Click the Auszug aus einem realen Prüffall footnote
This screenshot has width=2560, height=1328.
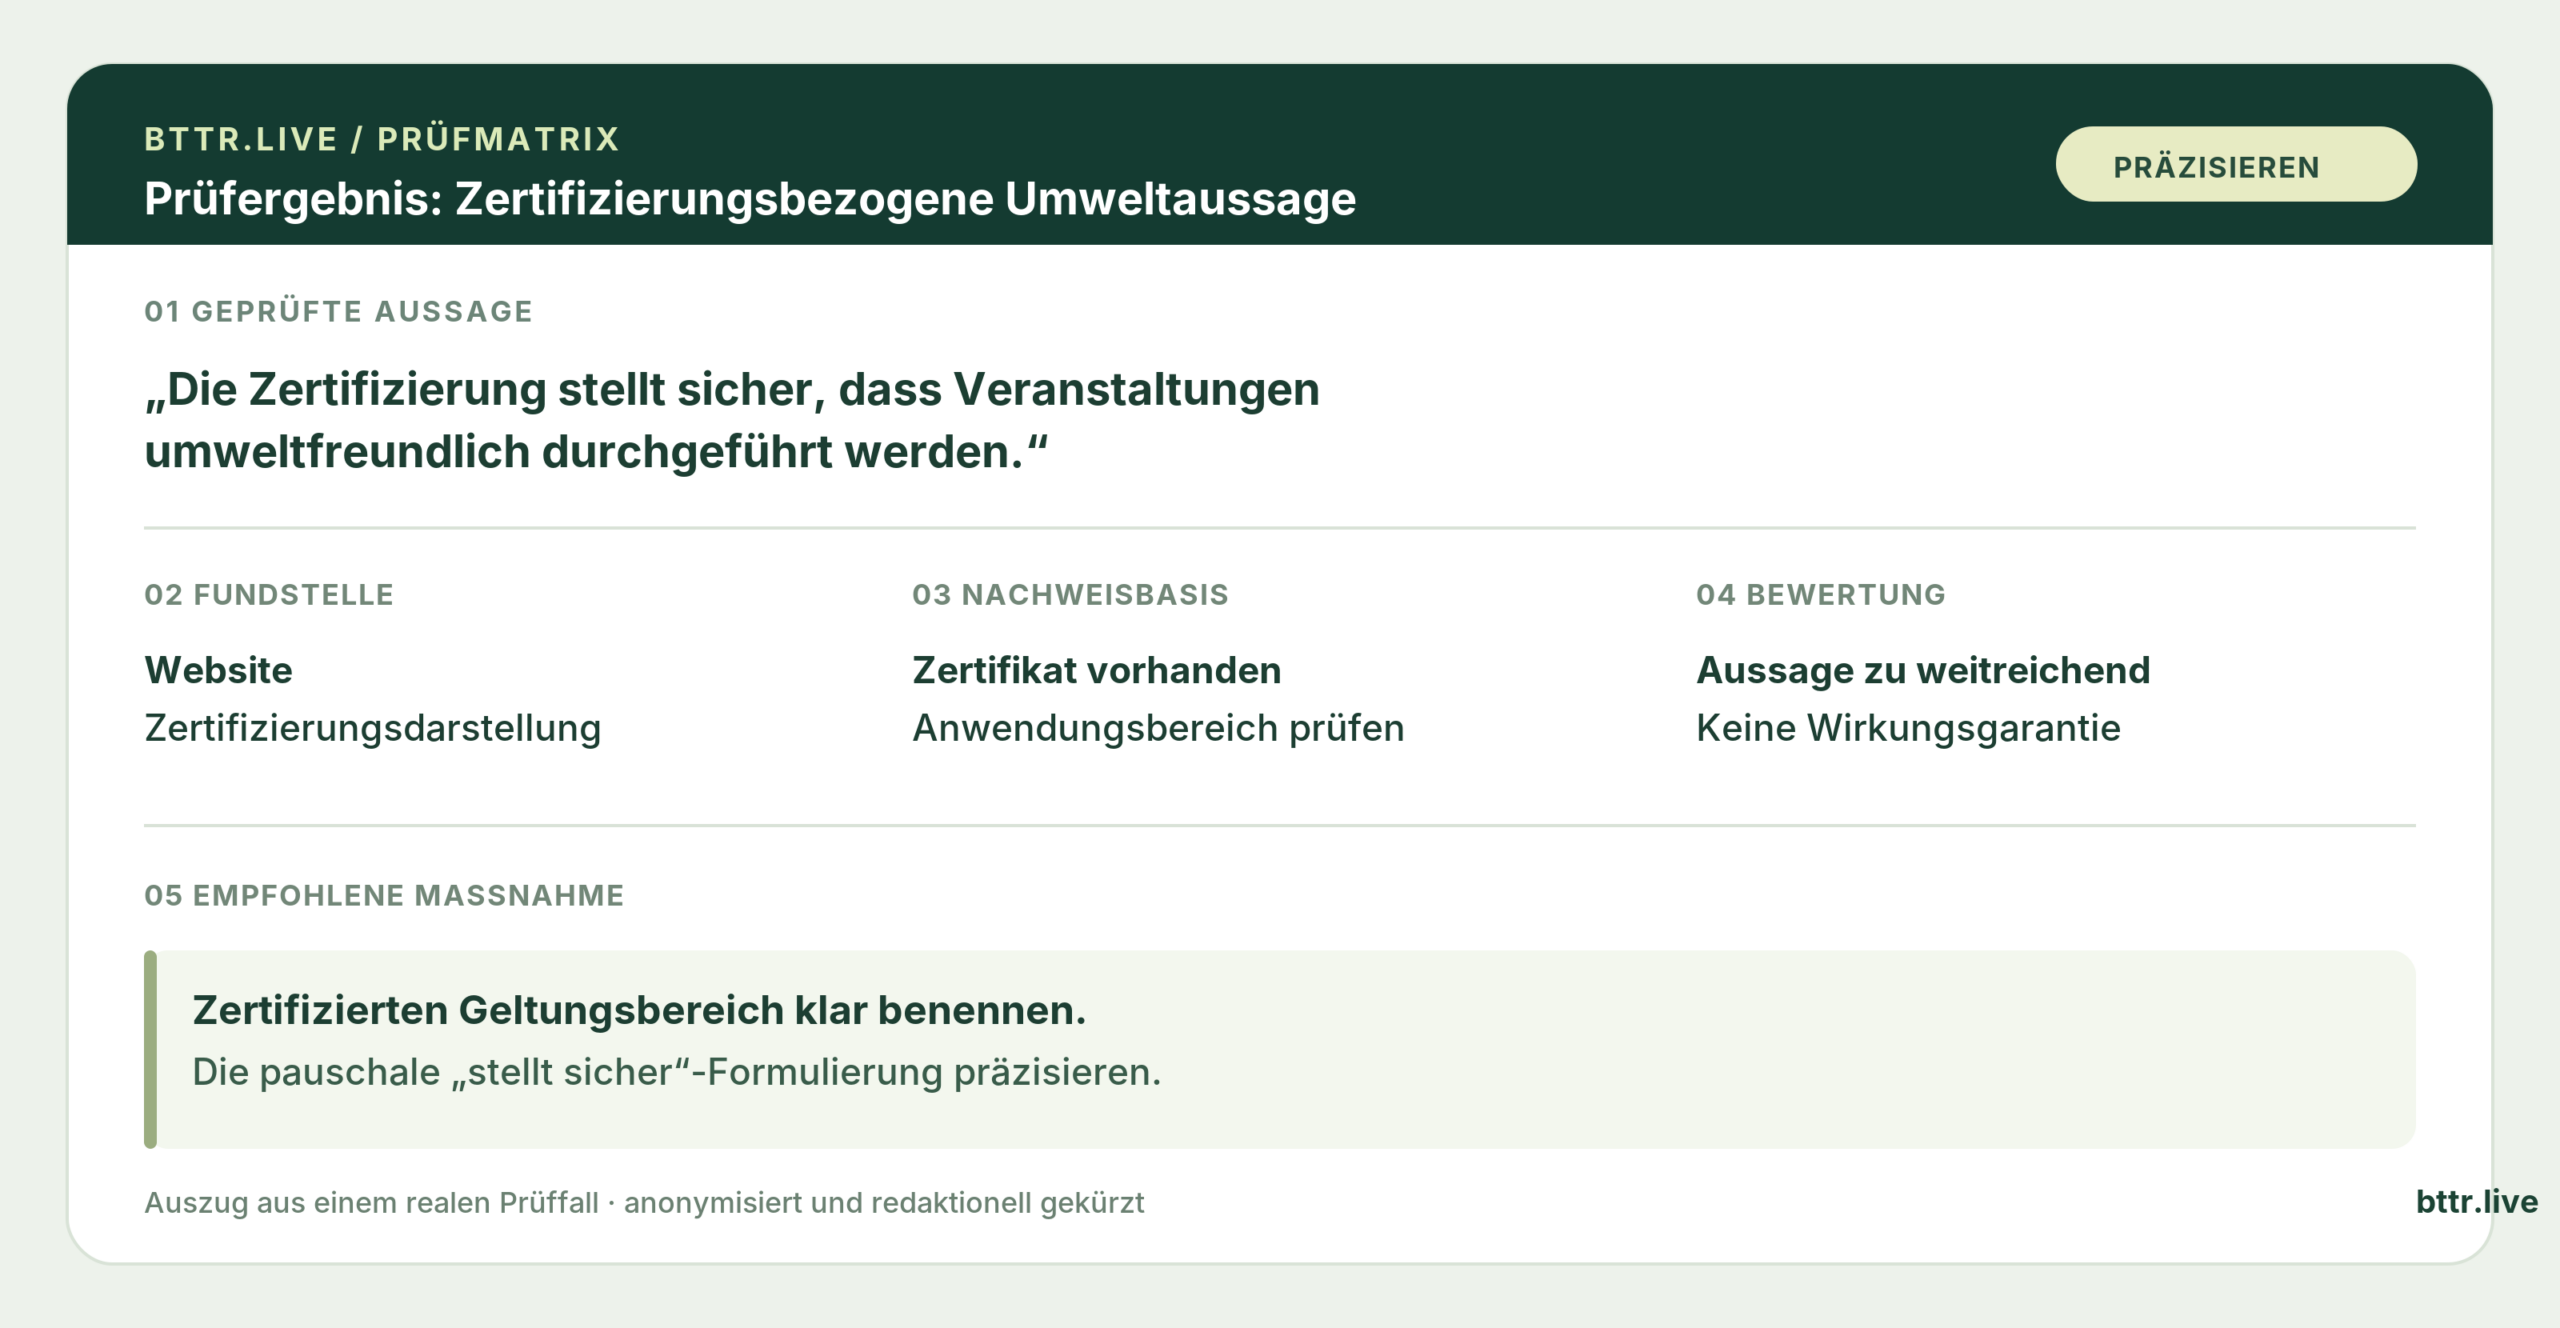tap(644, 1202)
